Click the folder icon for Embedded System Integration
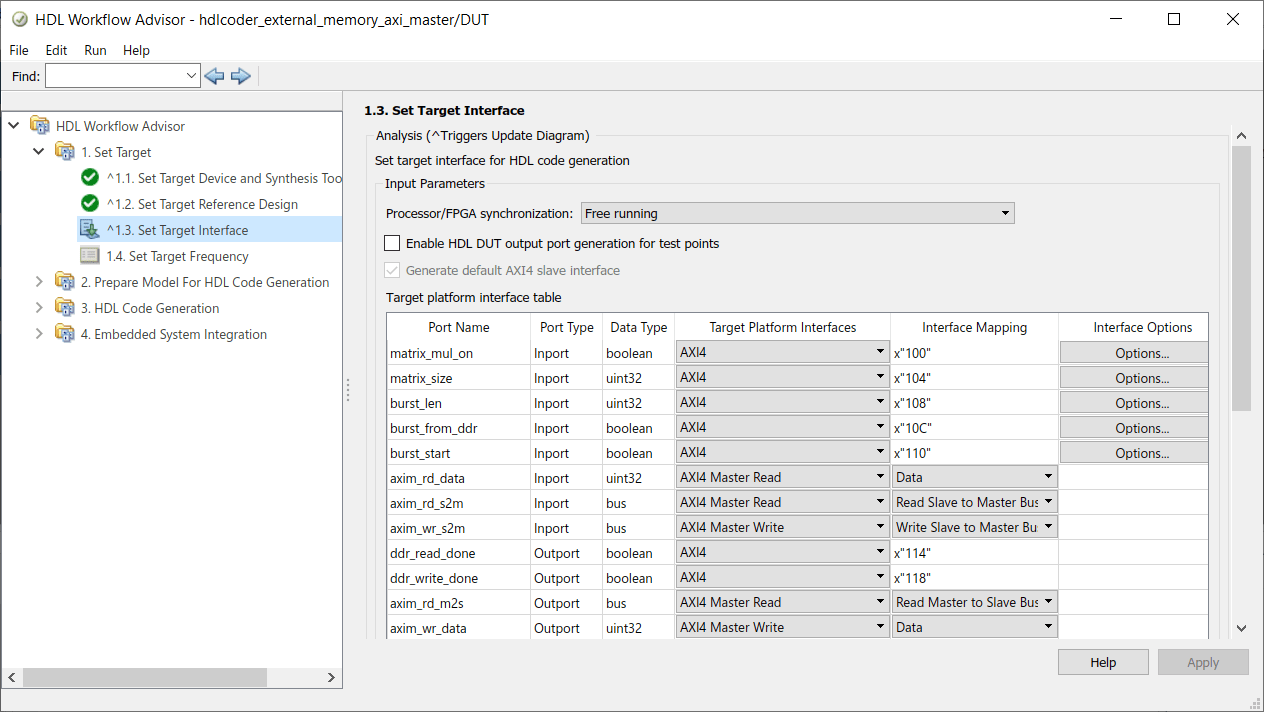 pyautogui.click(x=64, y=334)
